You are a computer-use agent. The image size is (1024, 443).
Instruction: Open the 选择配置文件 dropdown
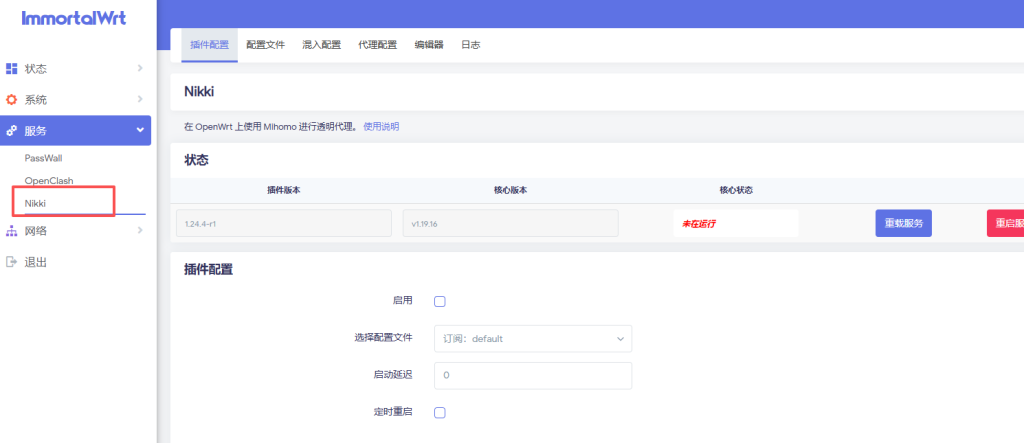pyautogui.click(x=533, y=338)
